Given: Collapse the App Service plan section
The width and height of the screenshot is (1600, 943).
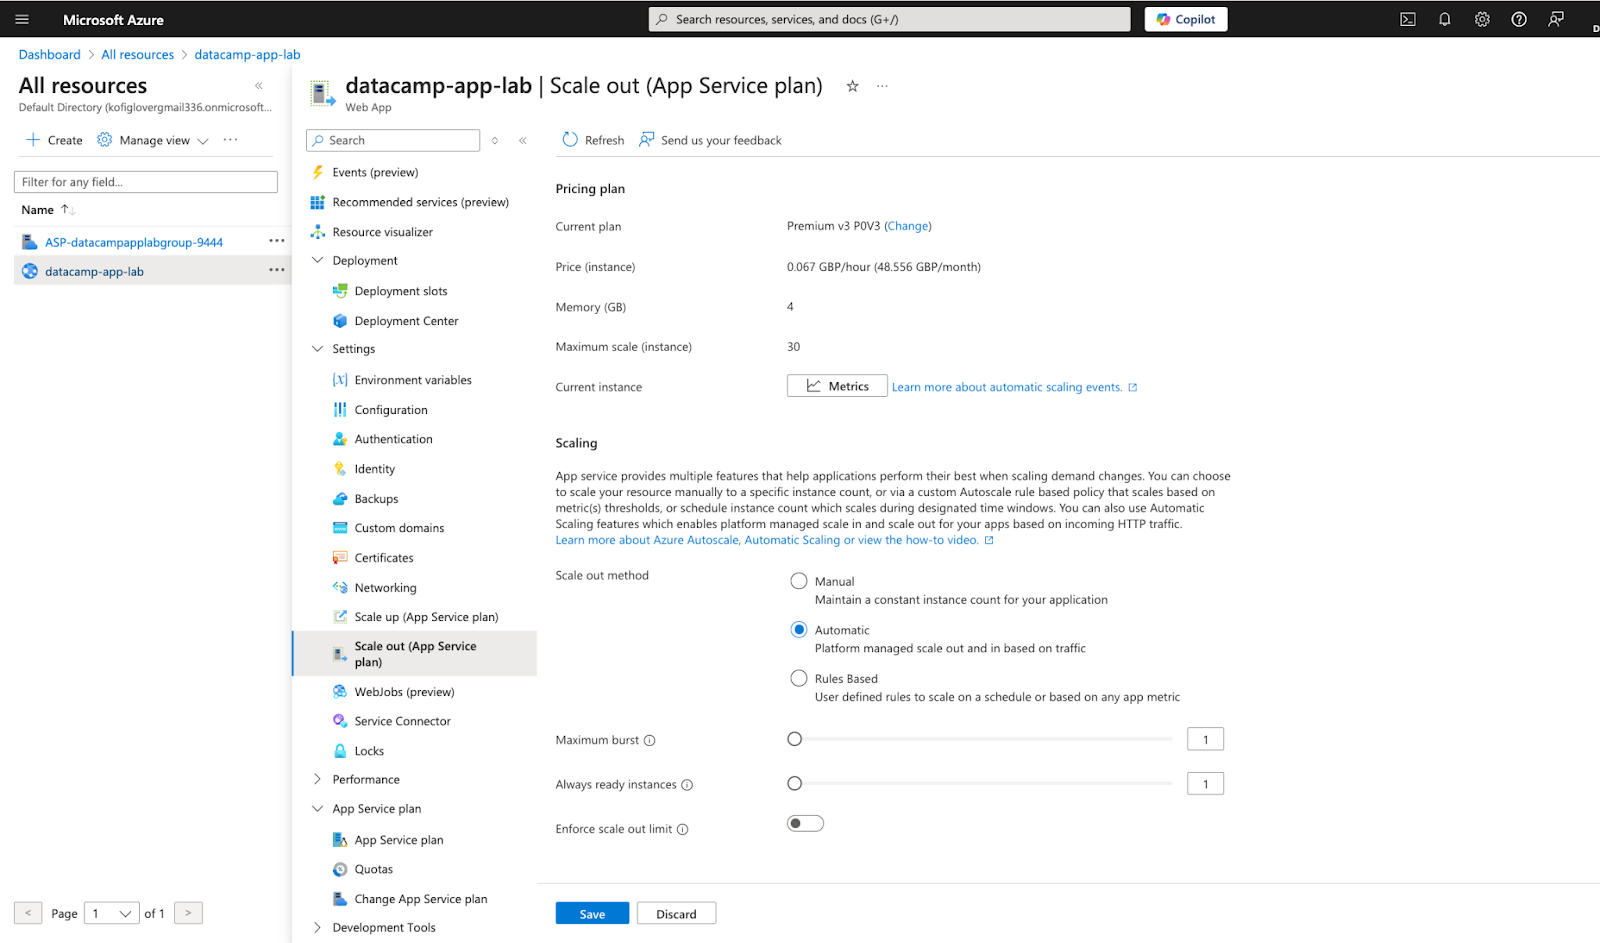Looking at the screenshot, I should [x=317, y=809].
